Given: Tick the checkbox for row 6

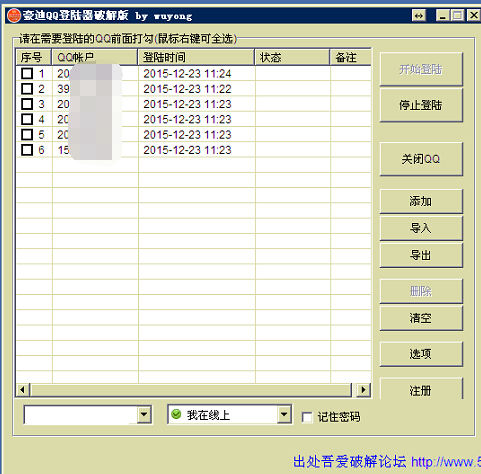Looking at the screenshot, I should (x=27, y=150).
